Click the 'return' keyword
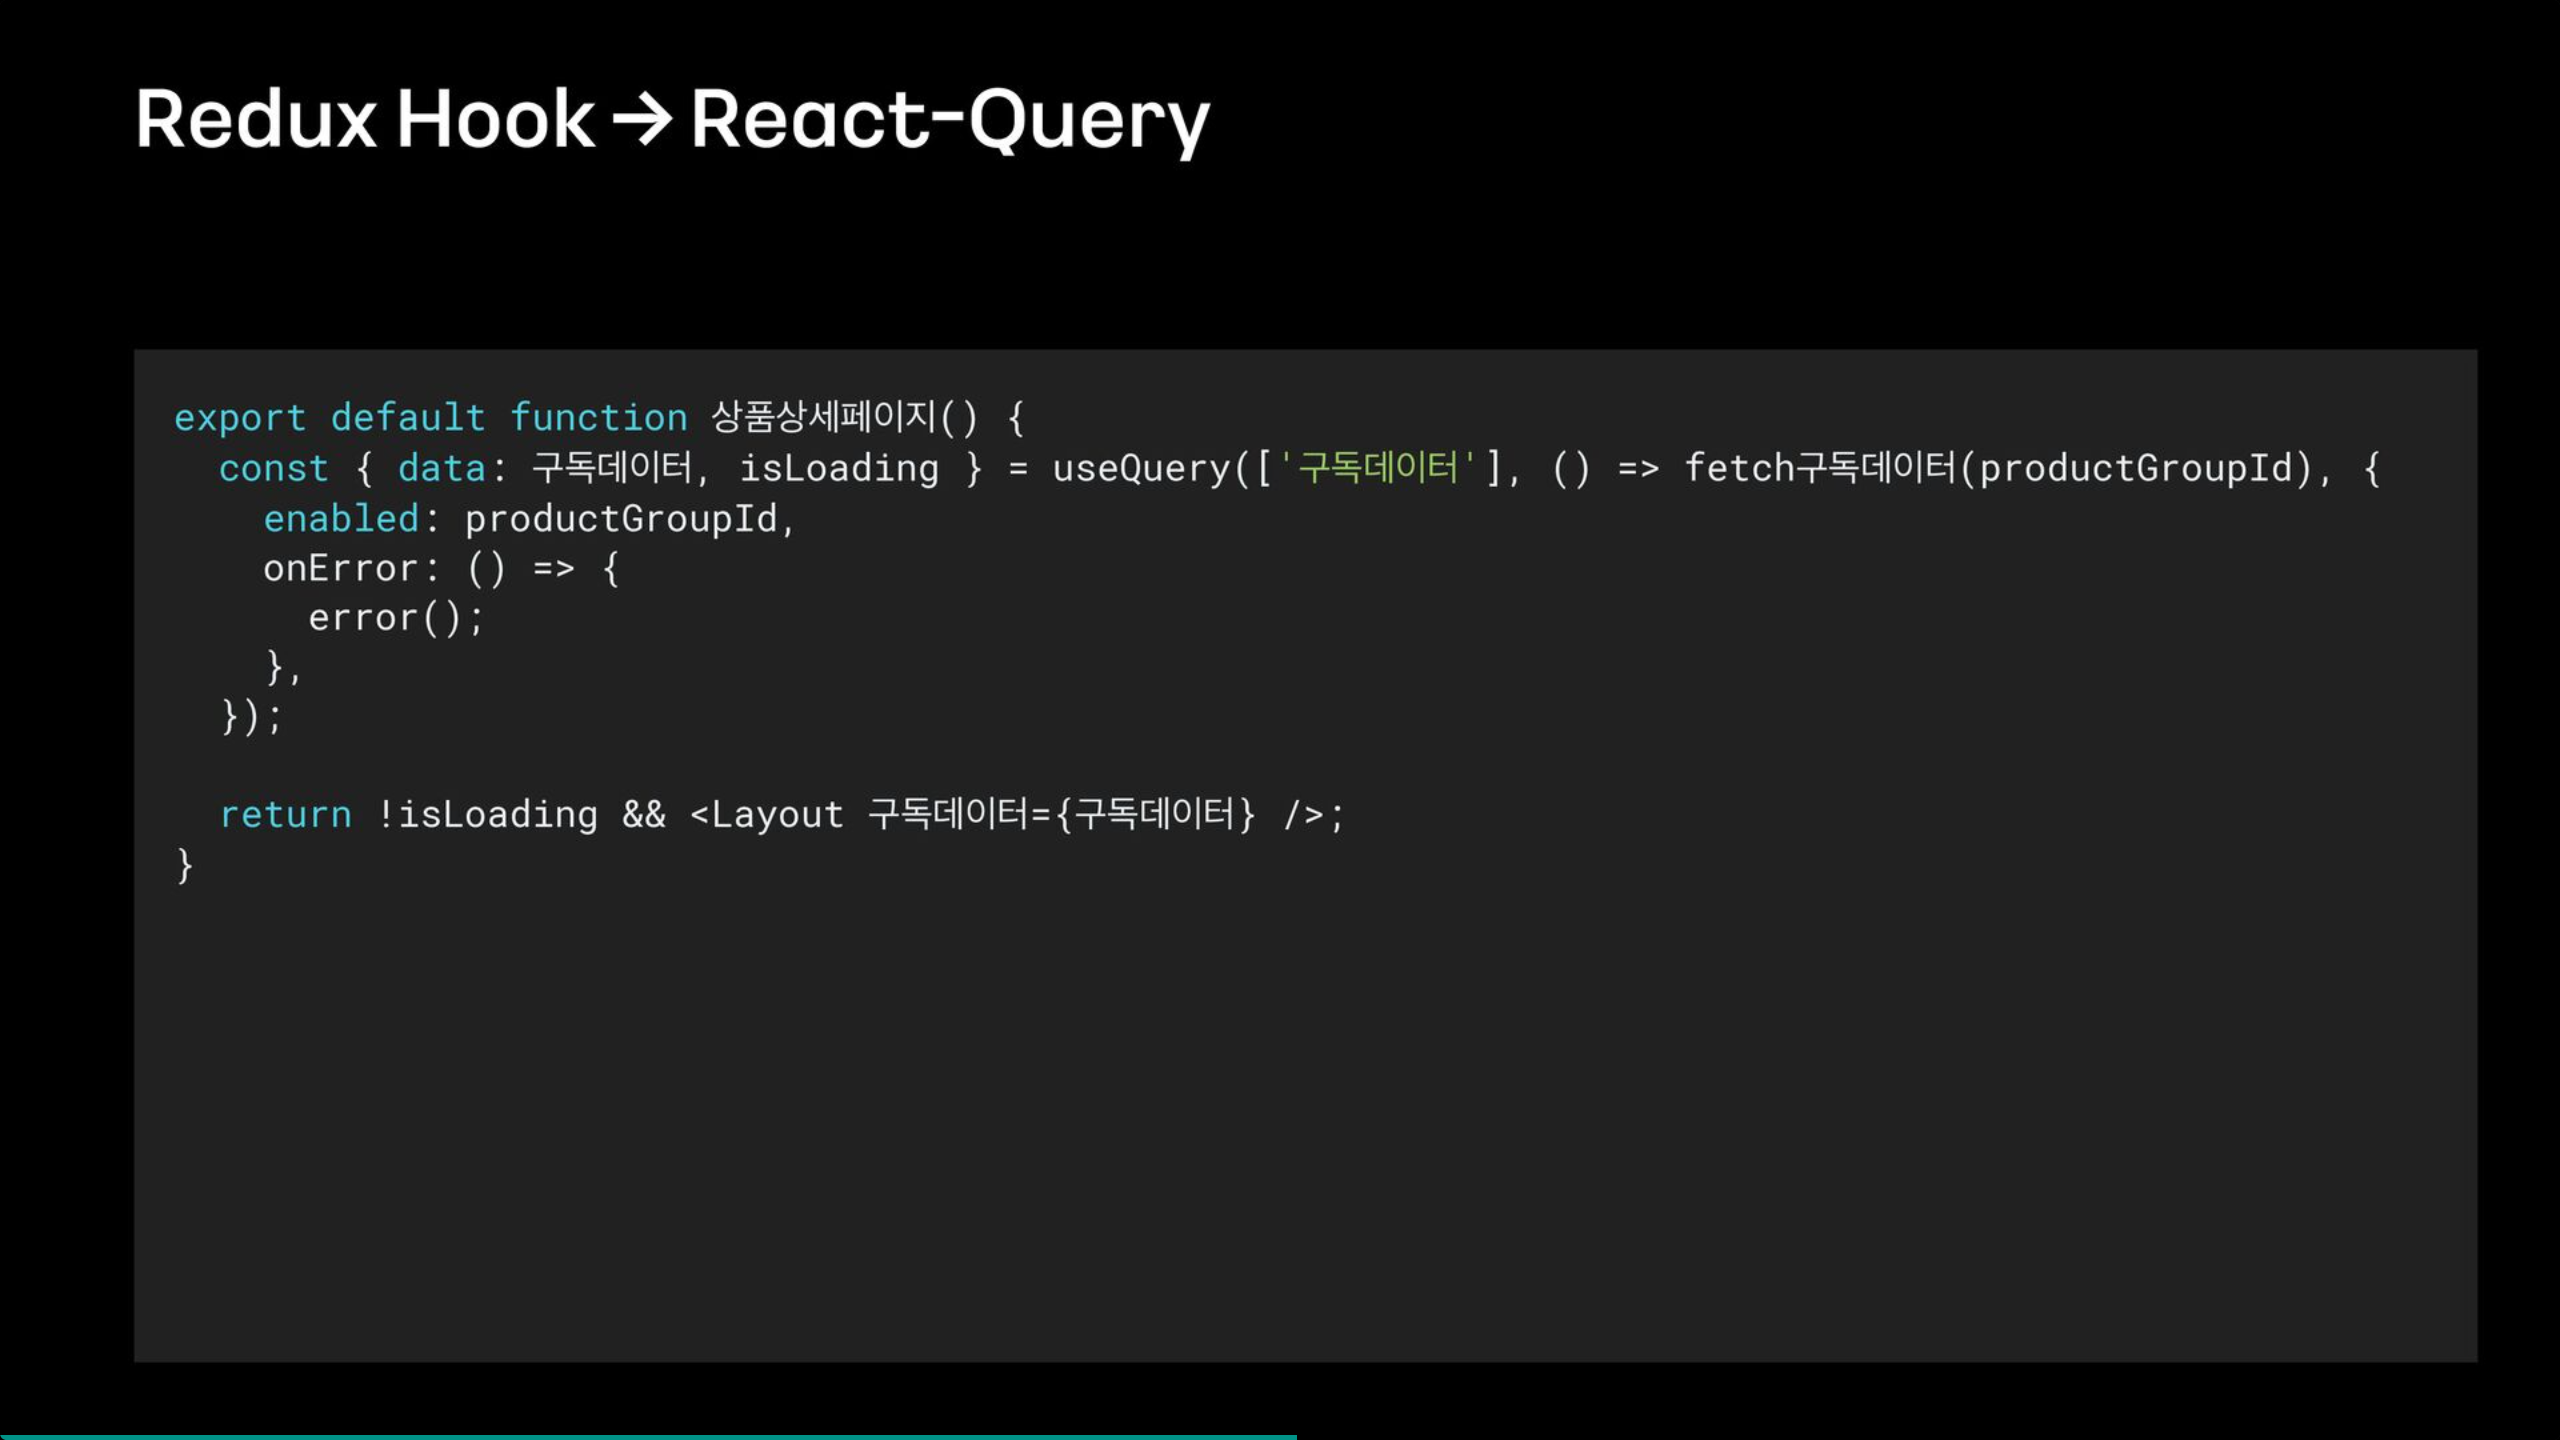The width and height of the screenshot is (2560, 1440). pyautogui.click(x=286, y=814)
